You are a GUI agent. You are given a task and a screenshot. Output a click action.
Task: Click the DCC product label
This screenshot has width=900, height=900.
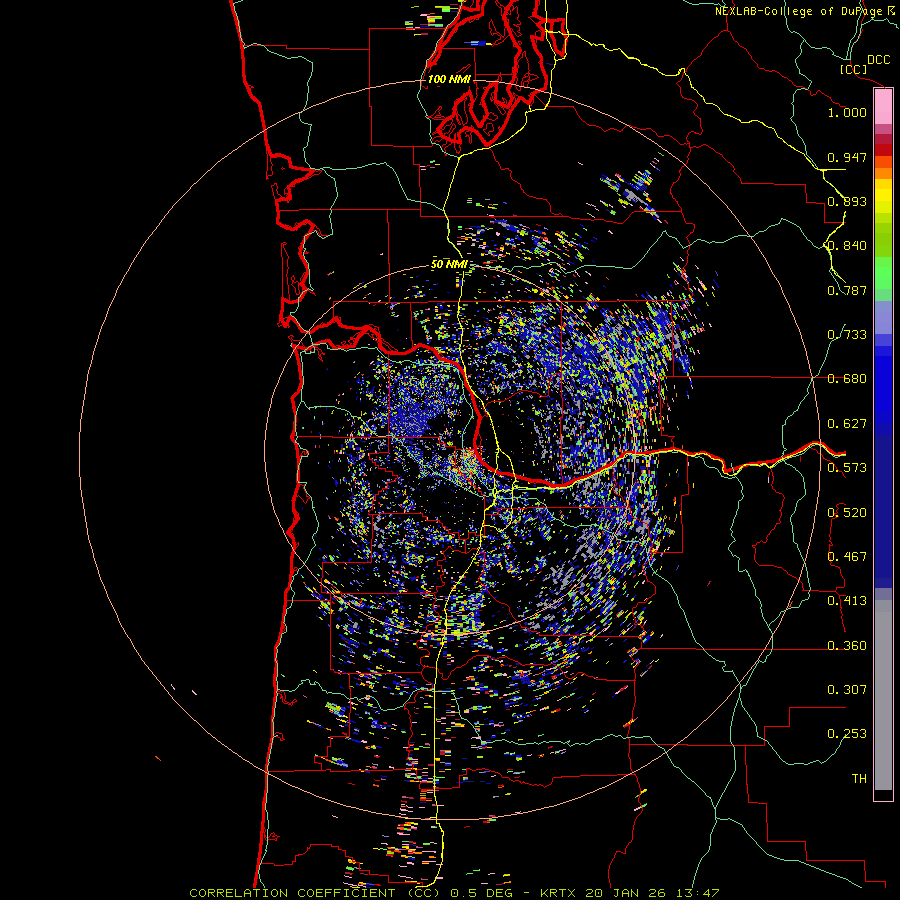pos(879,60)
